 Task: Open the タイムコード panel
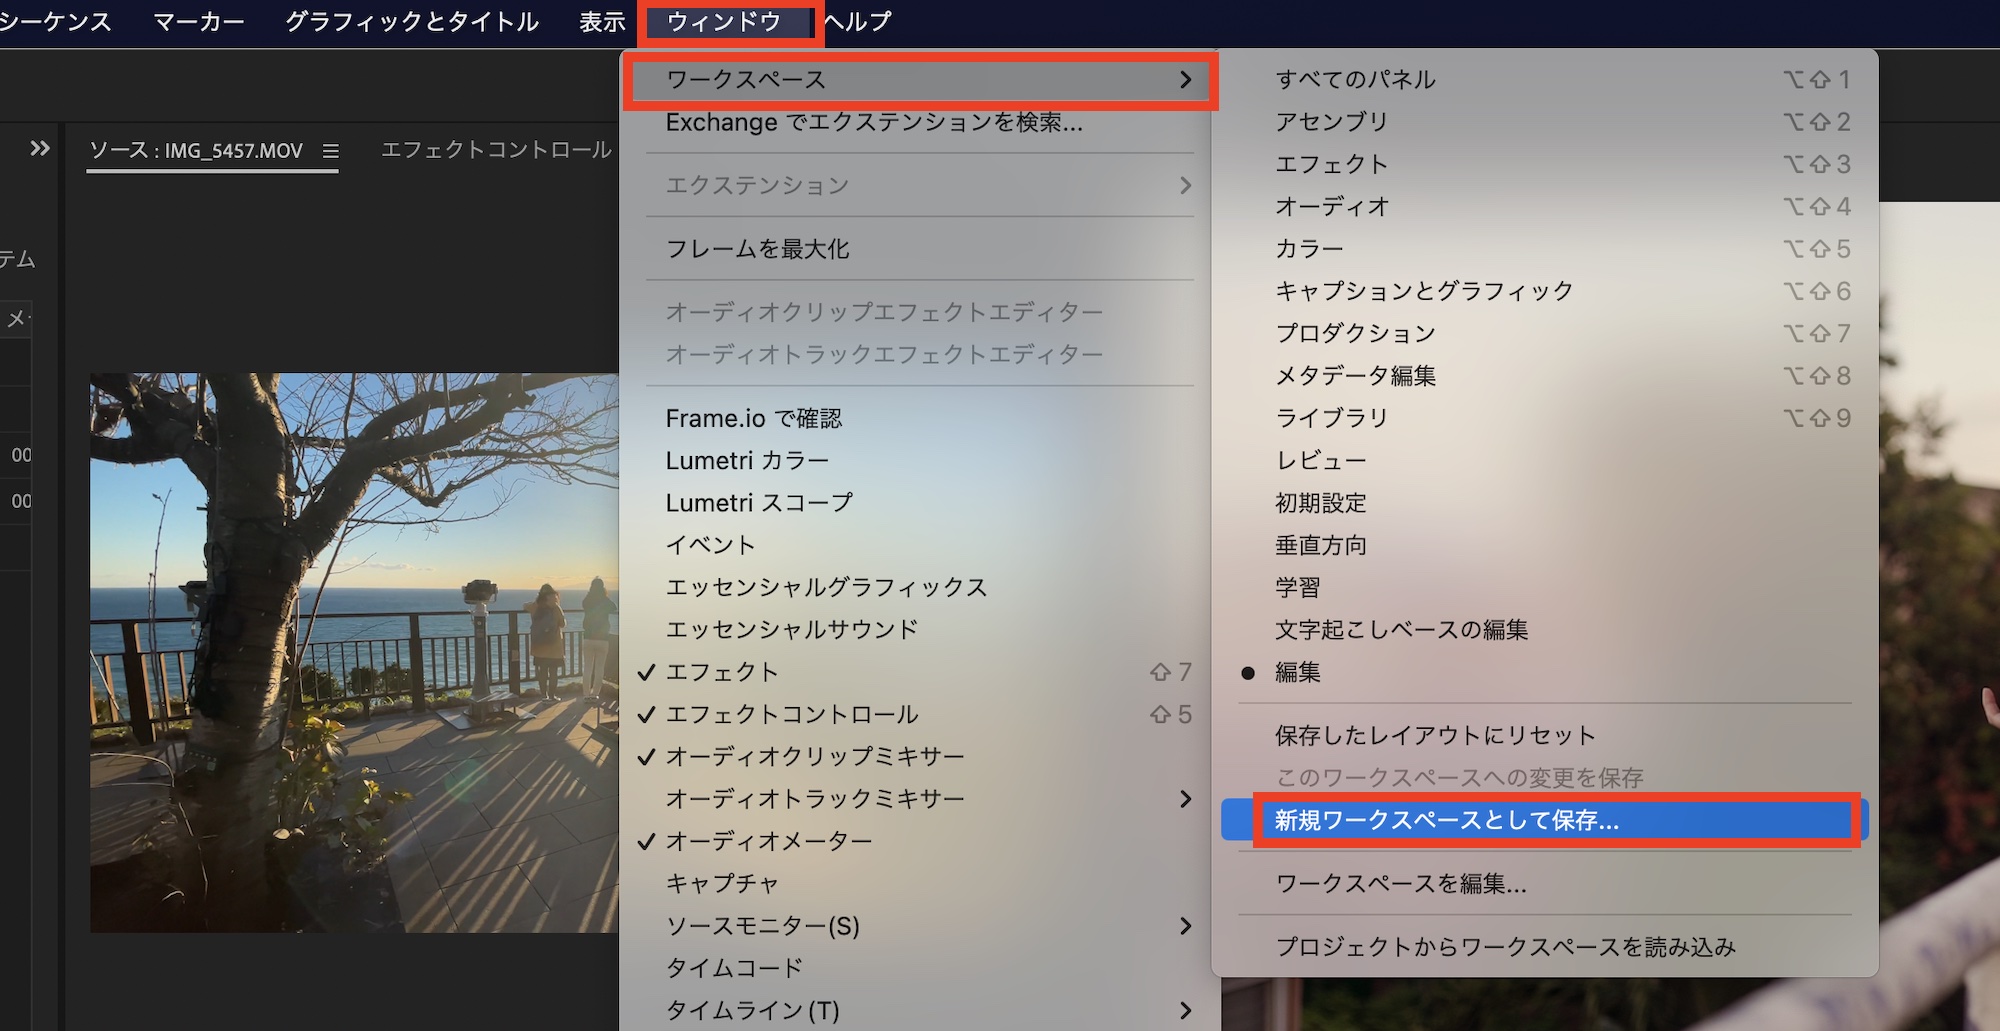(x=920, y=968)
